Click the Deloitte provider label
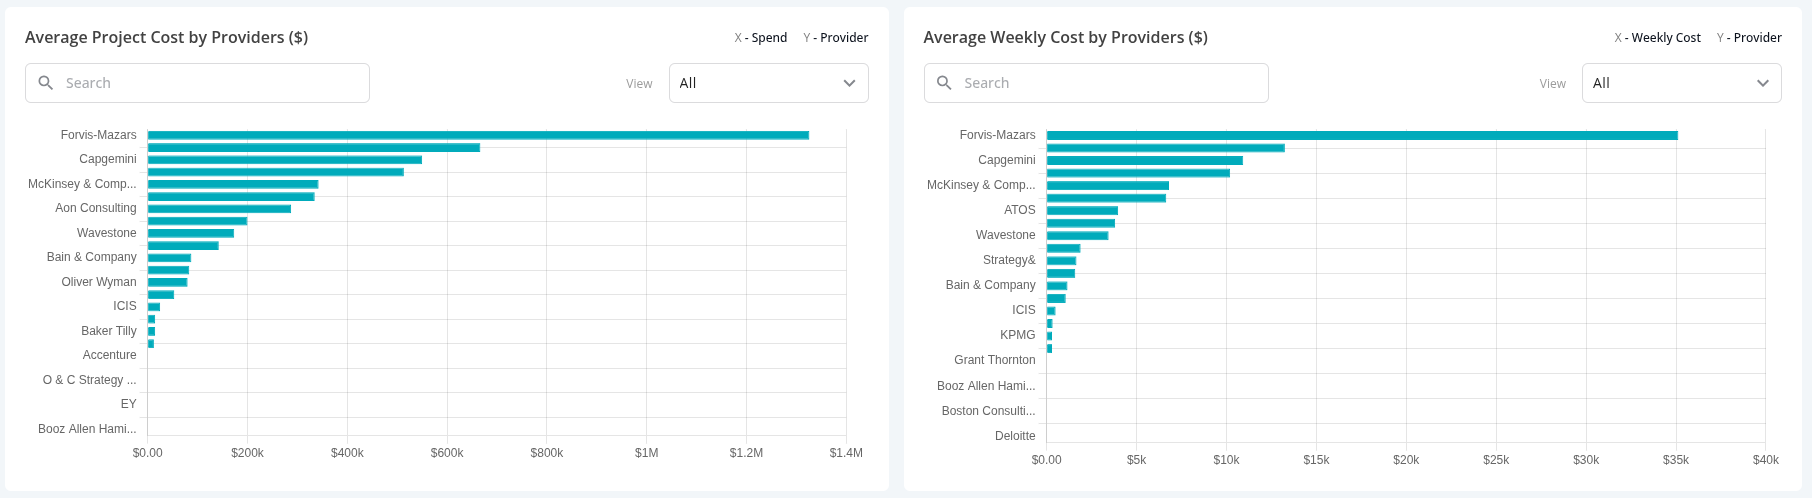Viewport: 1812px width, 498px height. tap(1015, 436)
